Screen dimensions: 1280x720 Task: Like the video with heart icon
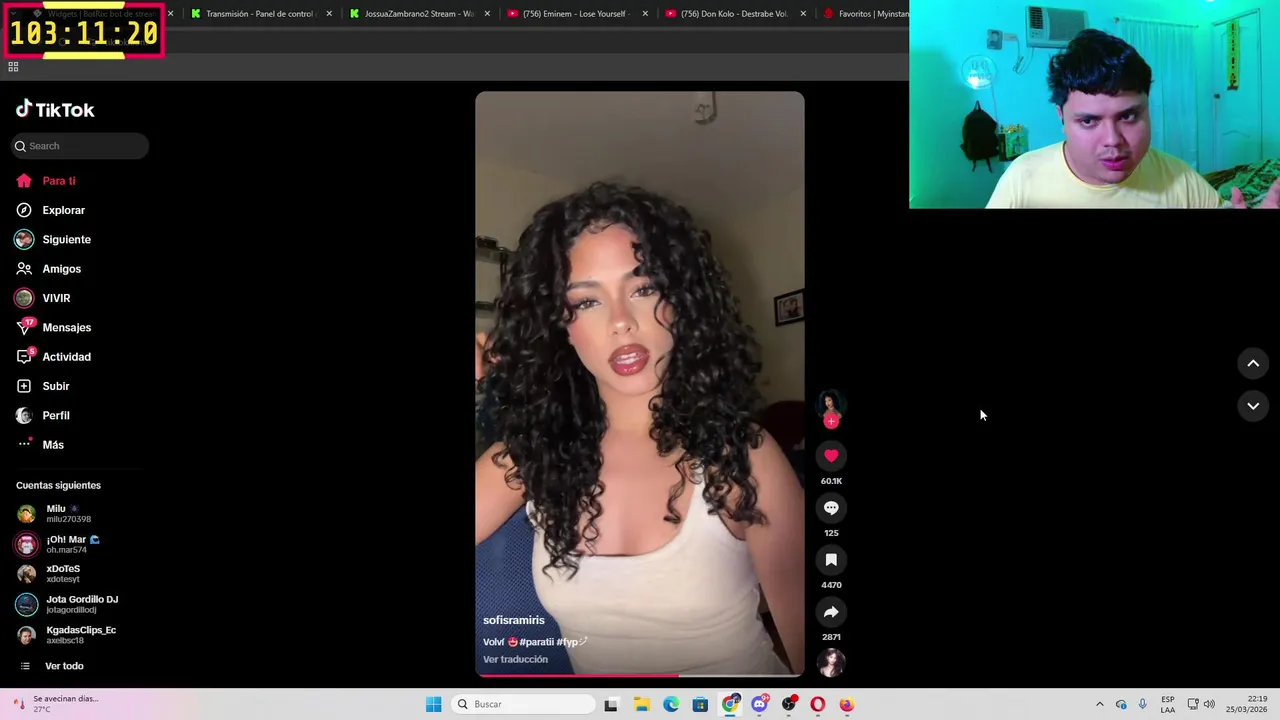pyautogui.click(x=831, y=456)
